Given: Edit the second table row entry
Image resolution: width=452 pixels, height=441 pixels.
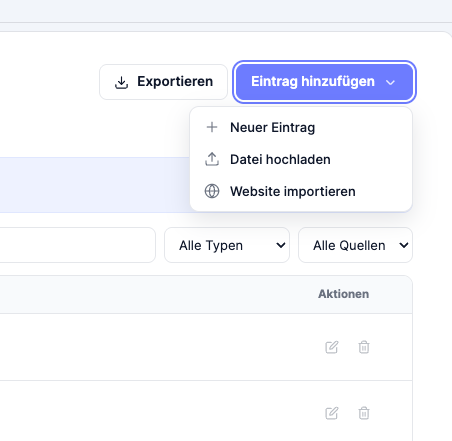Looking at the screenshot, I should 332,413.
